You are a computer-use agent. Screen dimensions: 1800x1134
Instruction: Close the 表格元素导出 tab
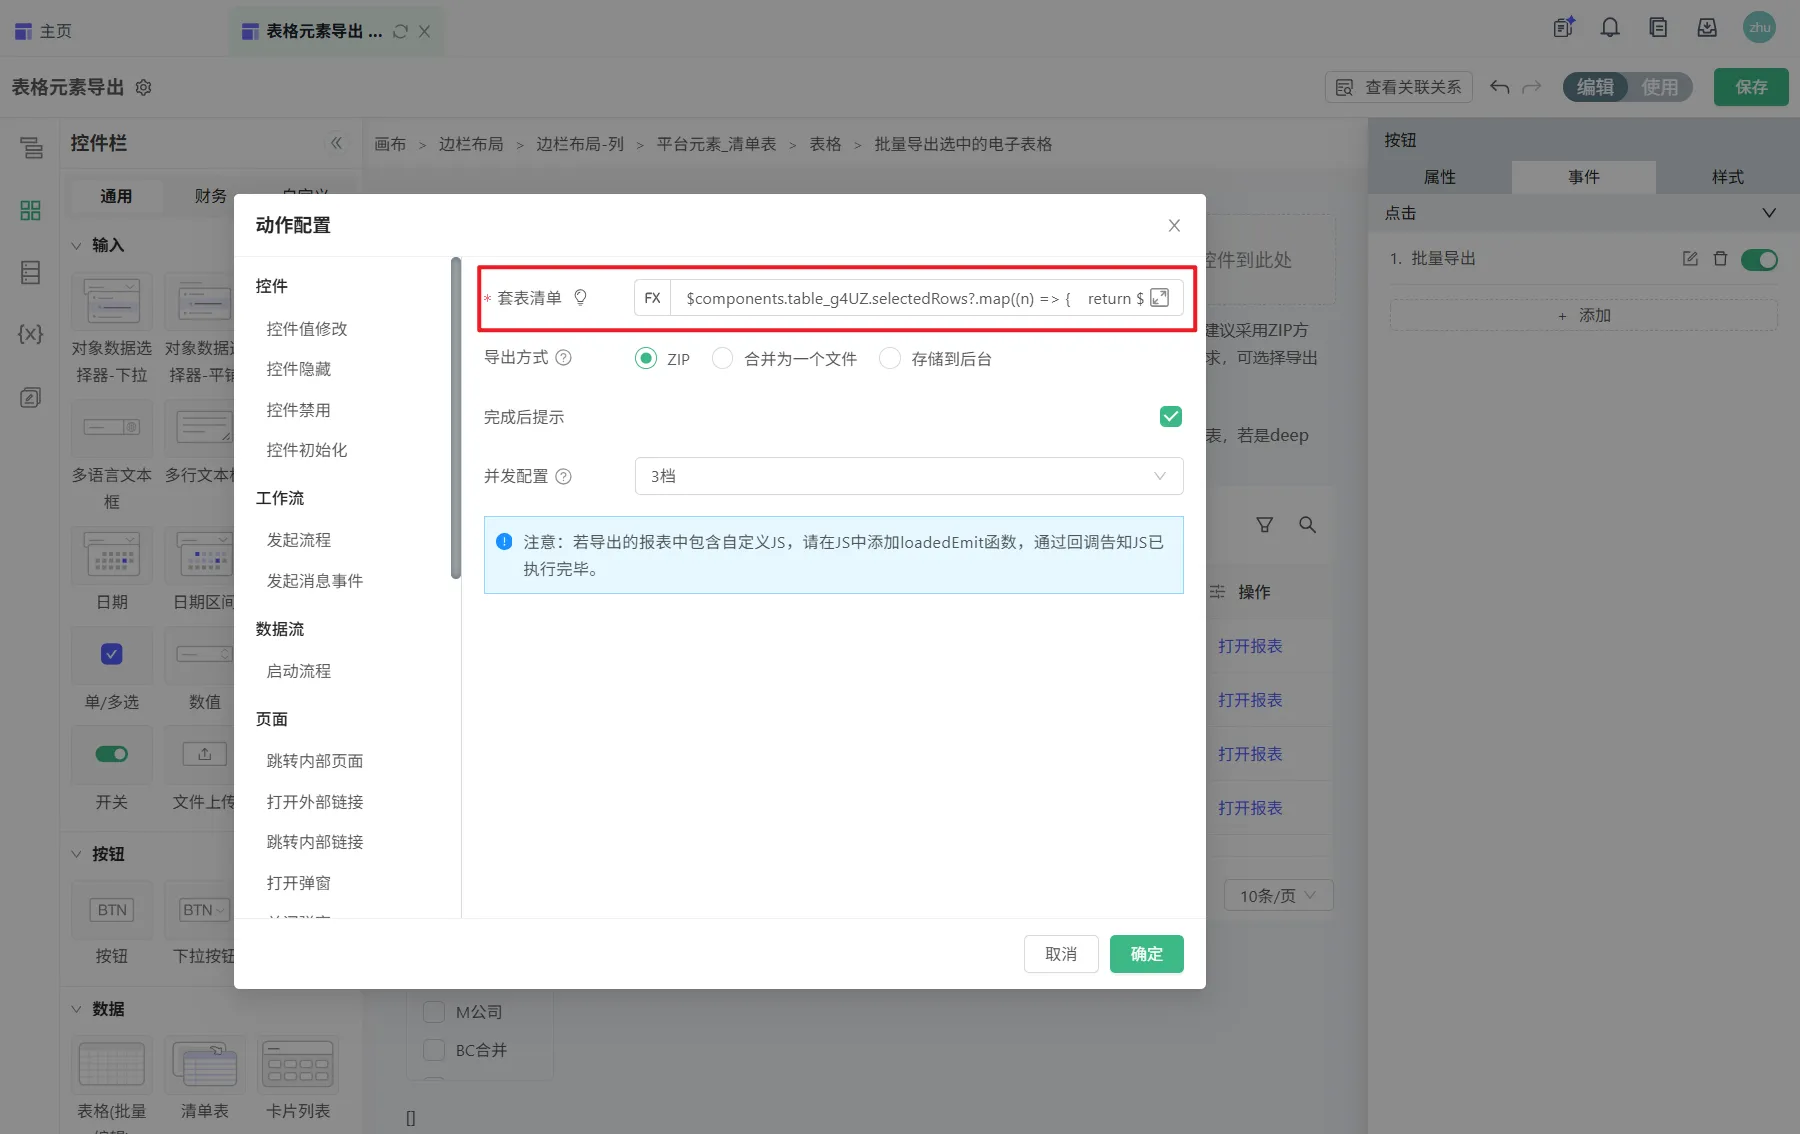coord(424,31)
